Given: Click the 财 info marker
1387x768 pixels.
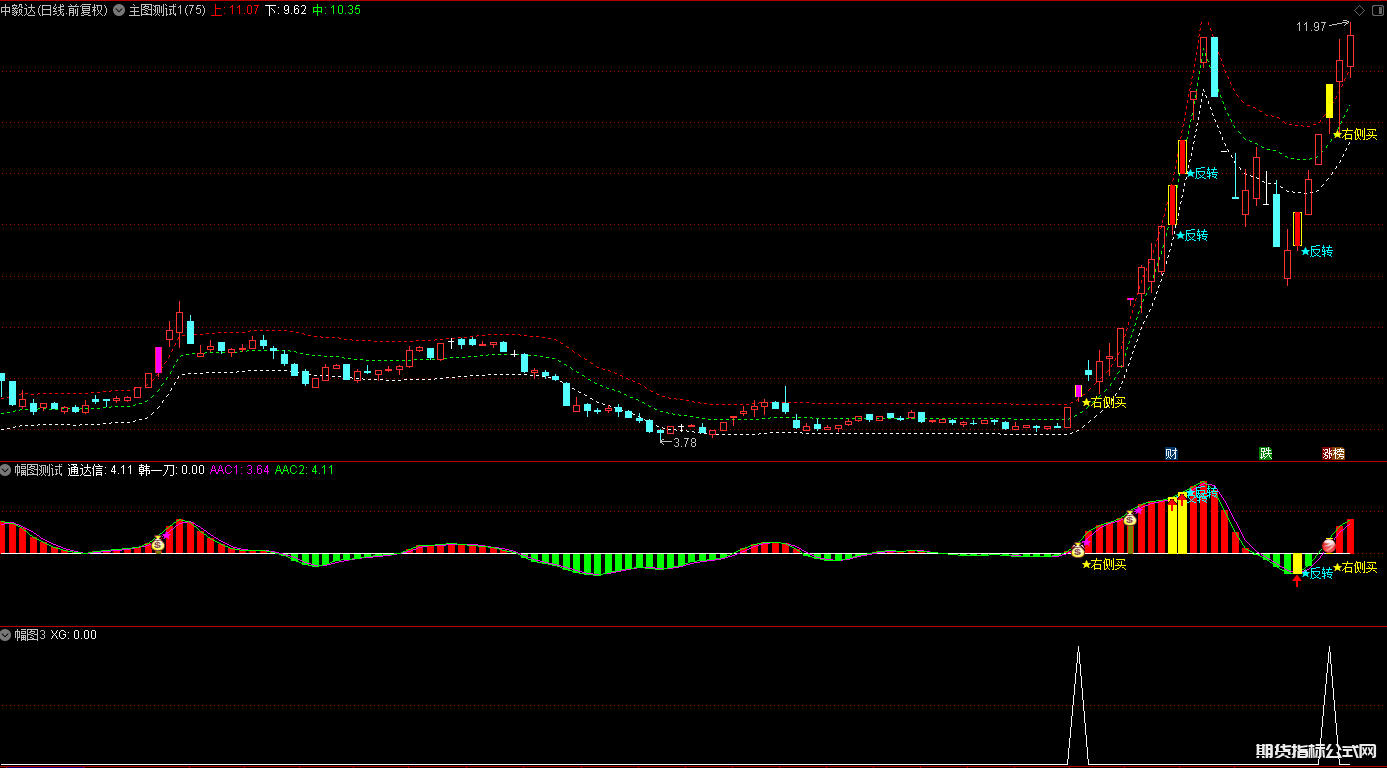Looking at the screenshot, I should click(x=1171, y=453).
